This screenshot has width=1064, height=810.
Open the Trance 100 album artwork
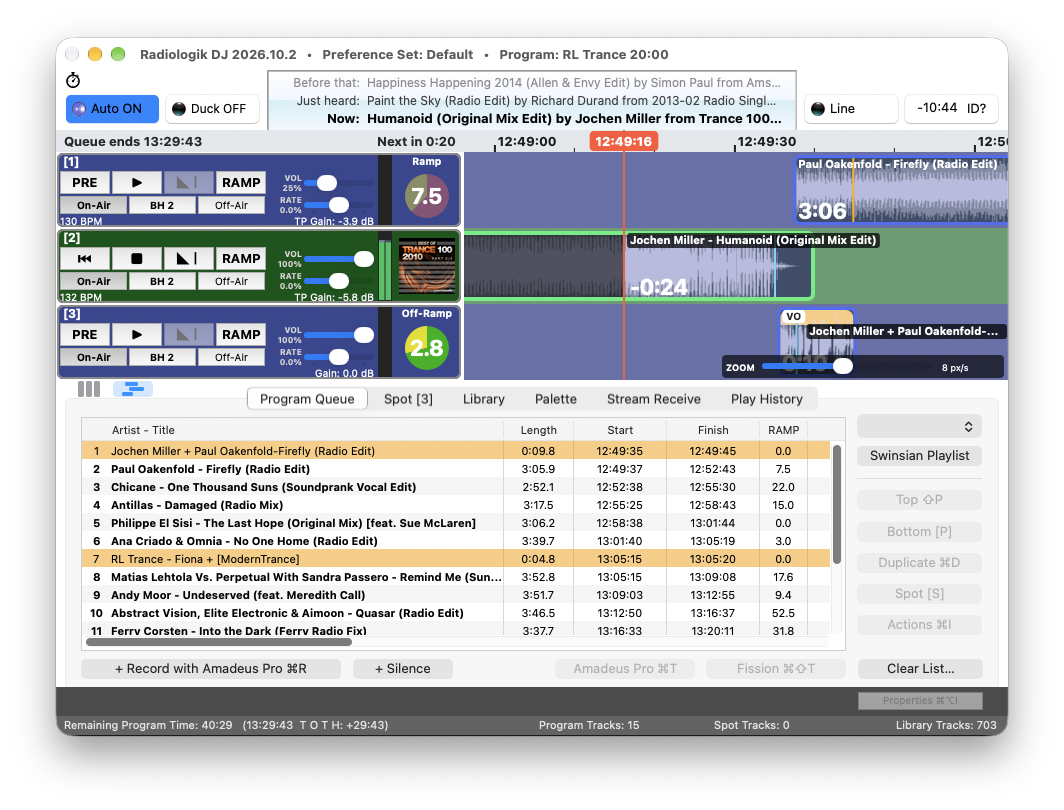pyautogui.click(x=426, y=266)
